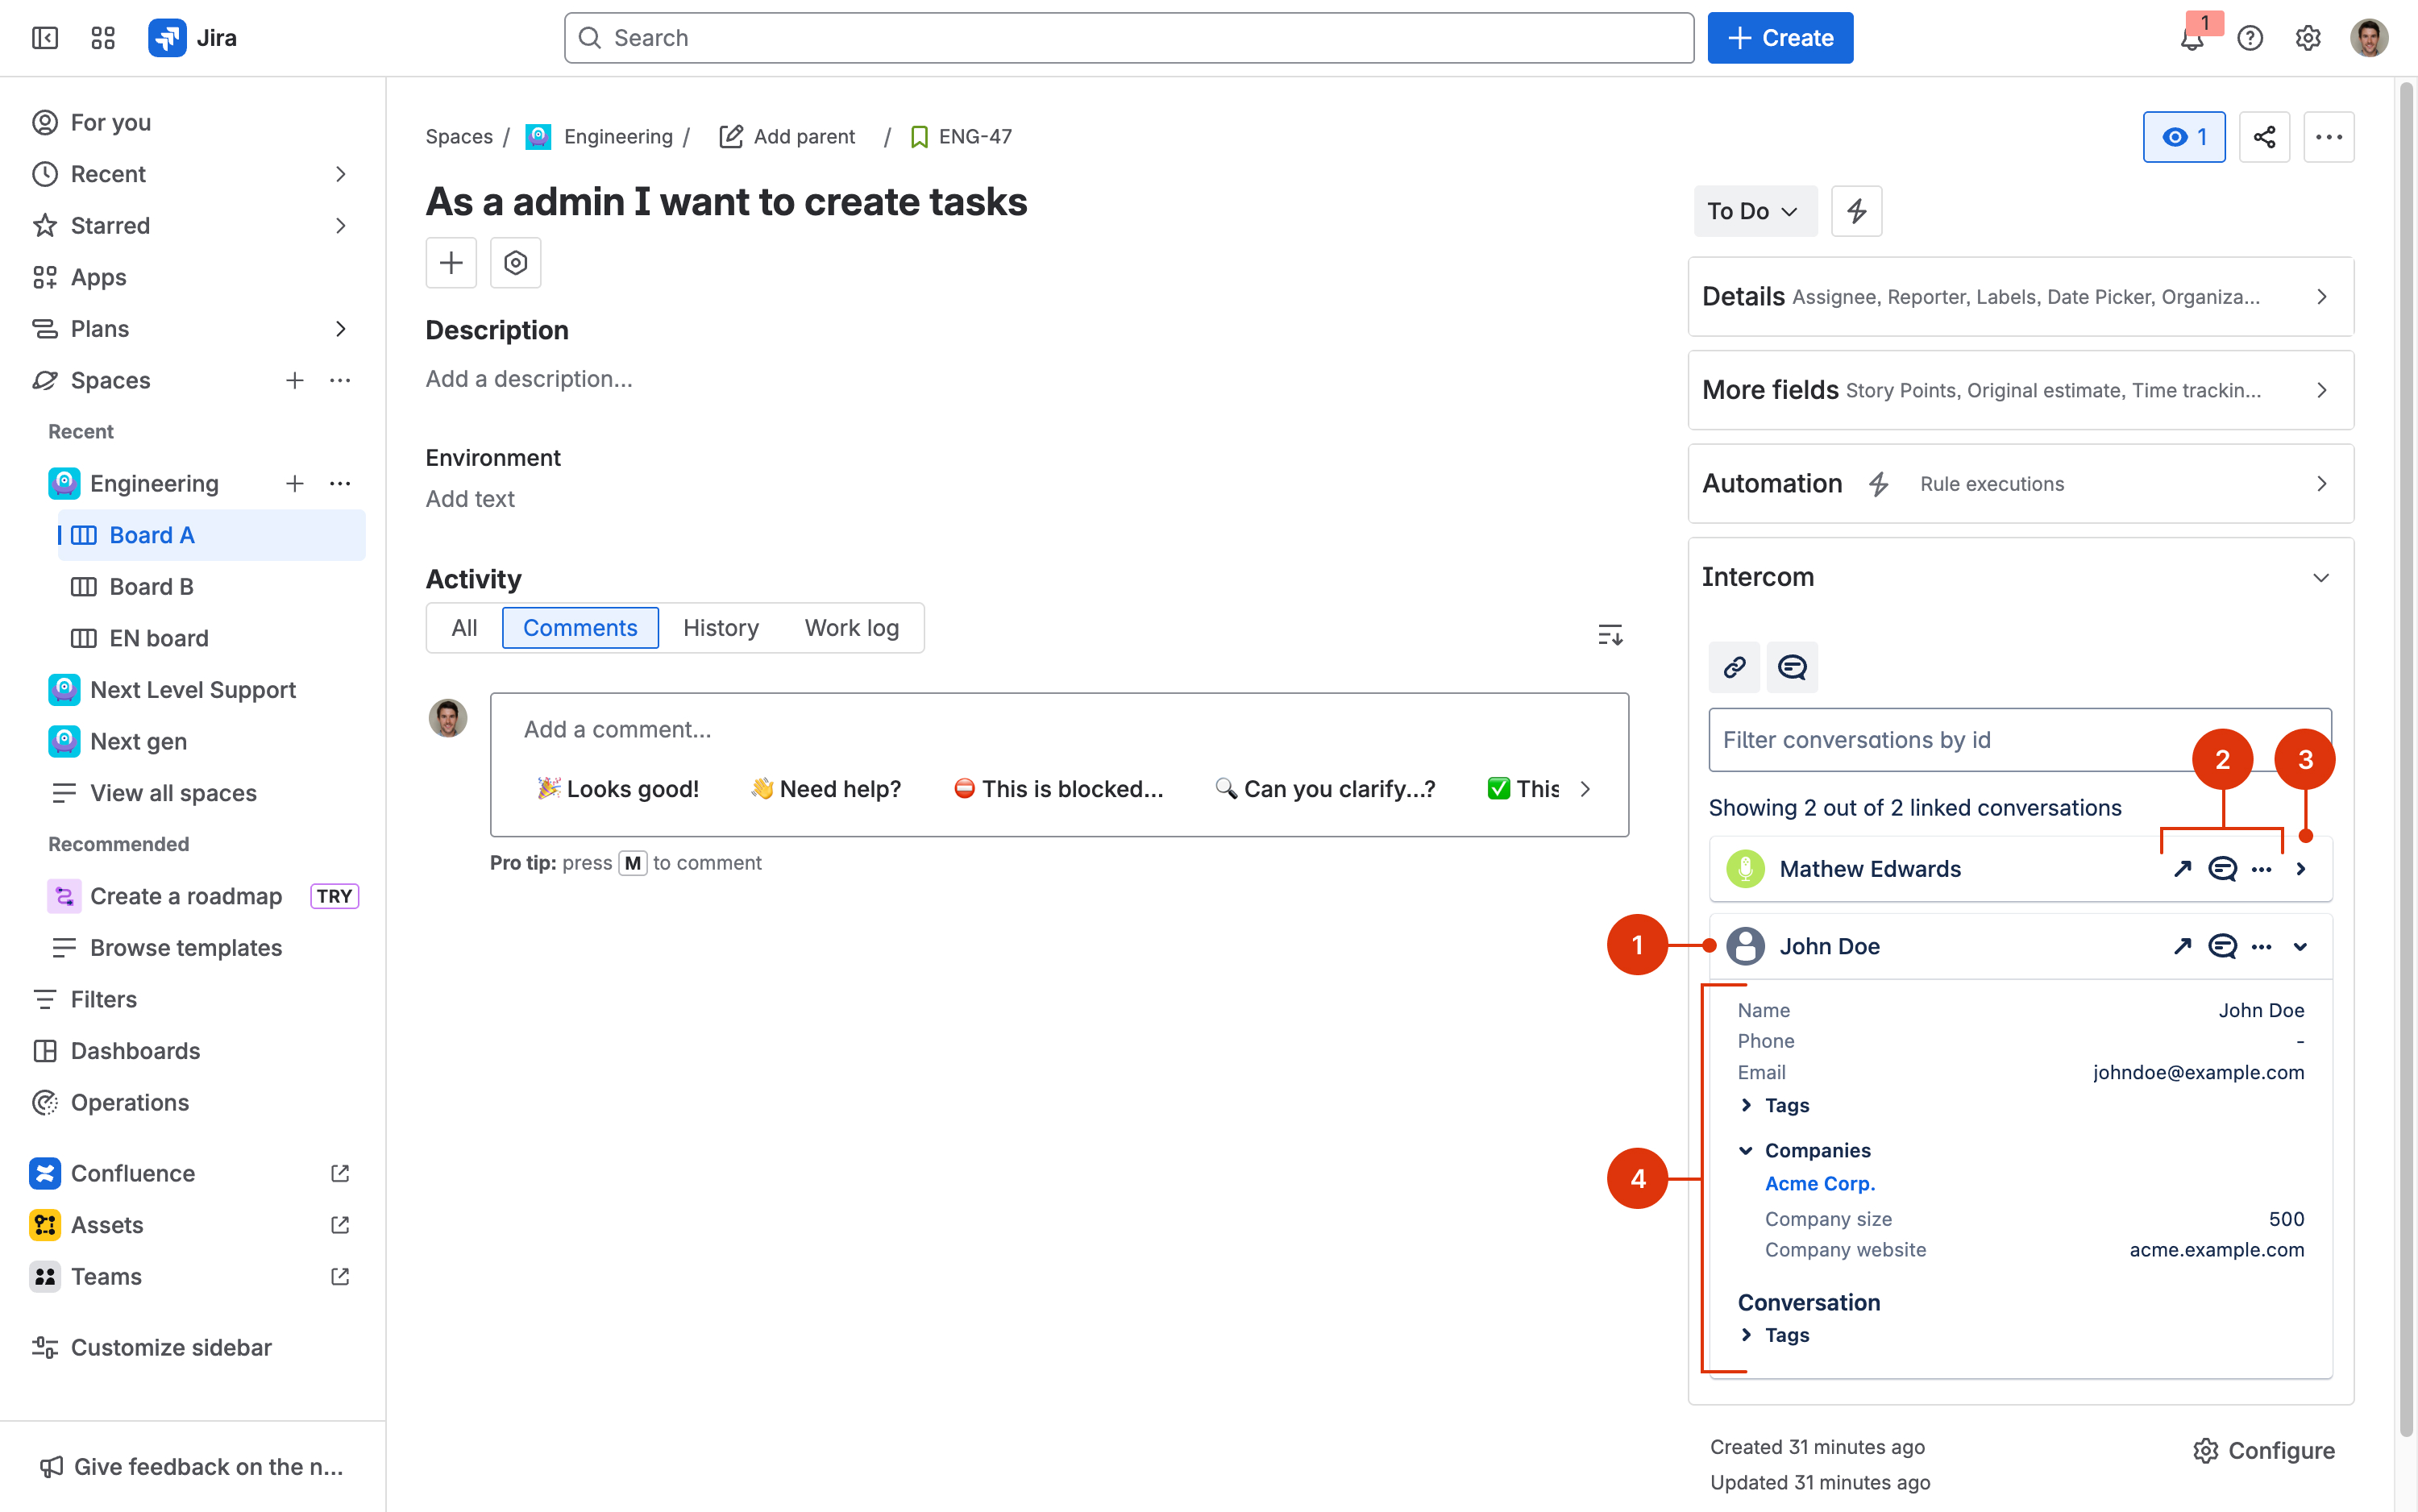Collapse the left sidebar toggle
Screen dimensions: 2418x1512
[45, 38]
